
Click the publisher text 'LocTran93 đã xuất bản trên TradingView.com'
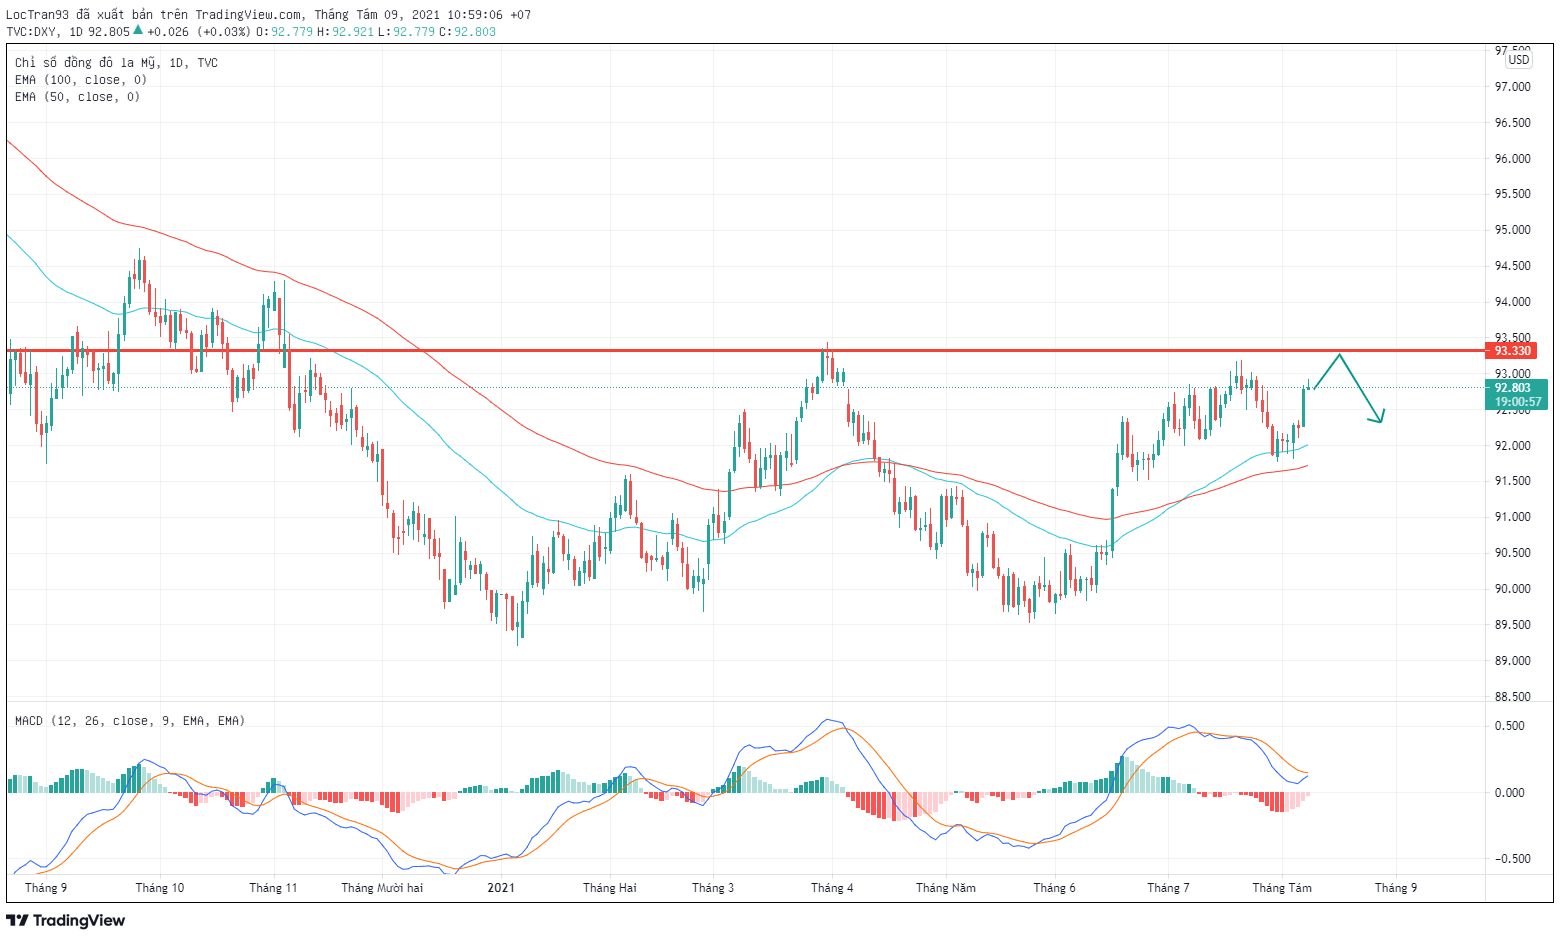pyautogui.click(x=154, y=15)
